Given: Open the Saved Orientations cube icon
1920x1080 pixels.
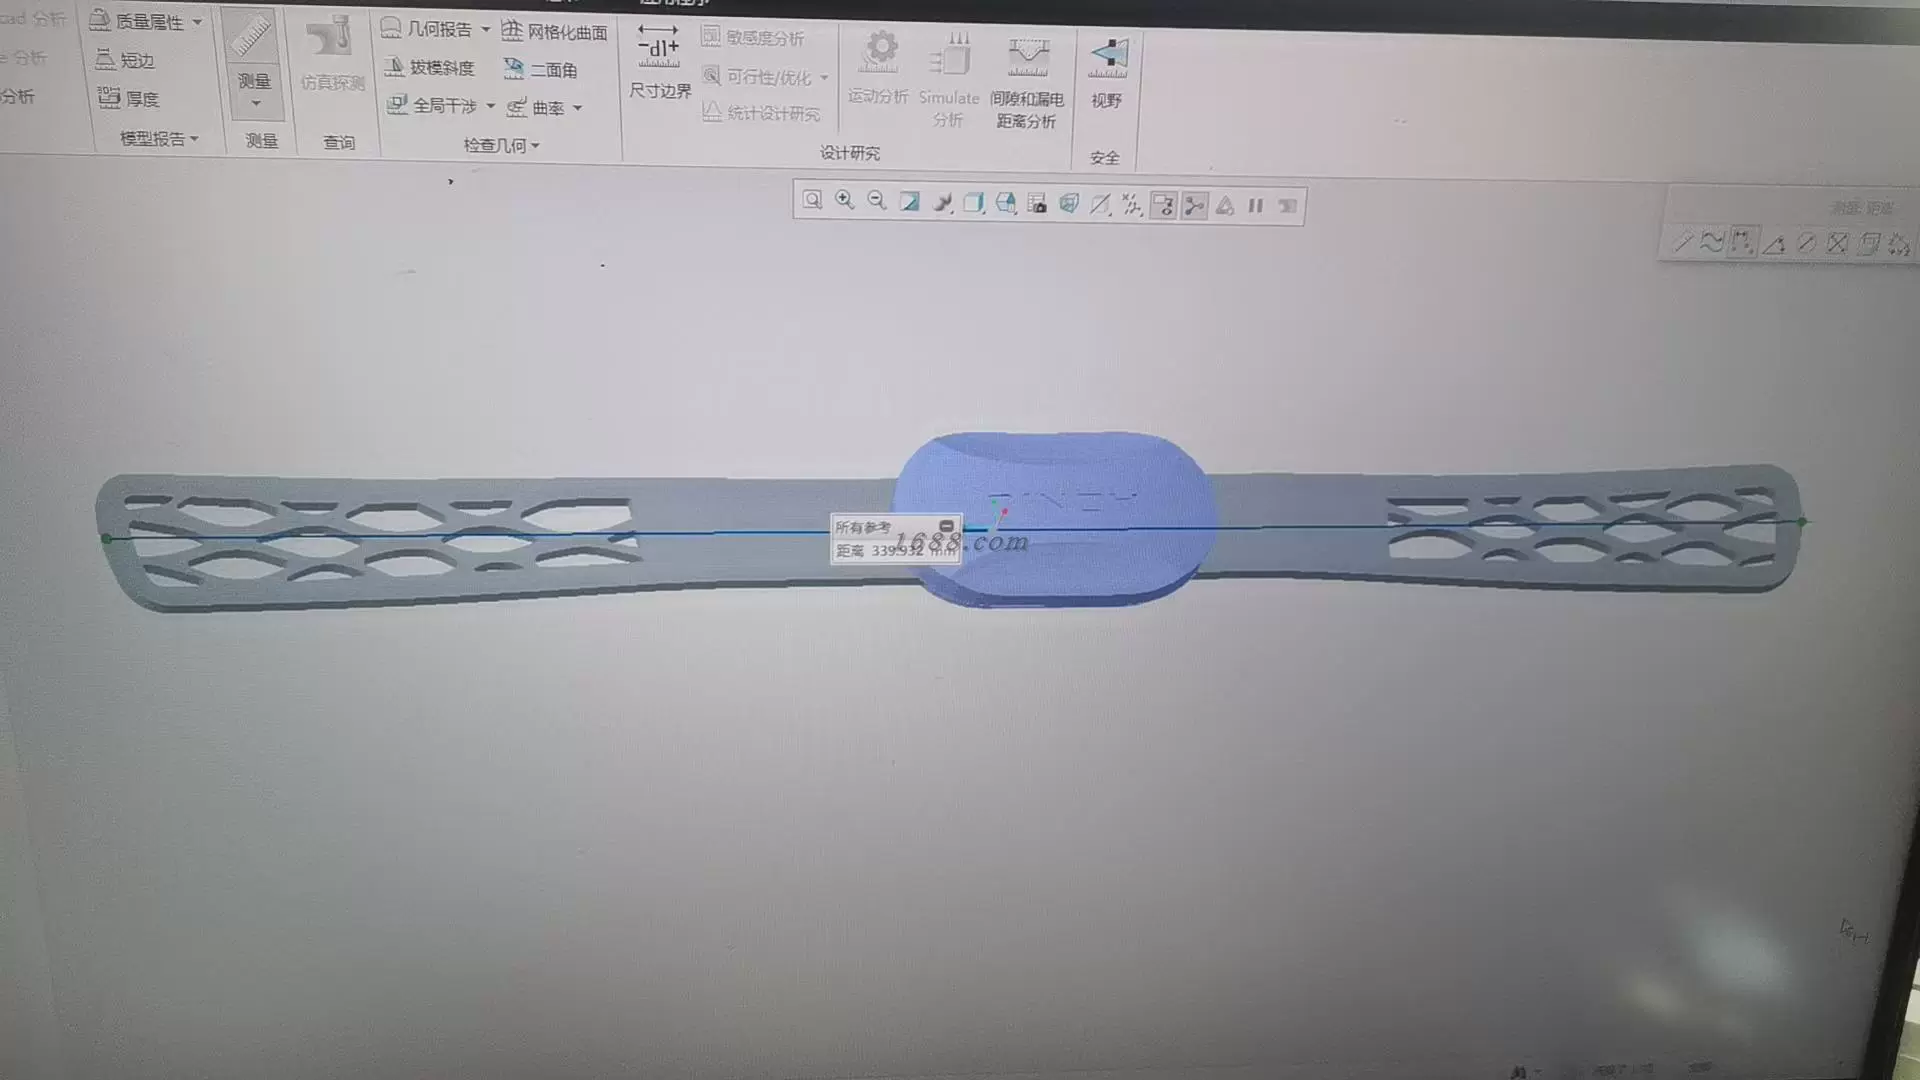Looking at the screenshot, I should coord(1005,203).
